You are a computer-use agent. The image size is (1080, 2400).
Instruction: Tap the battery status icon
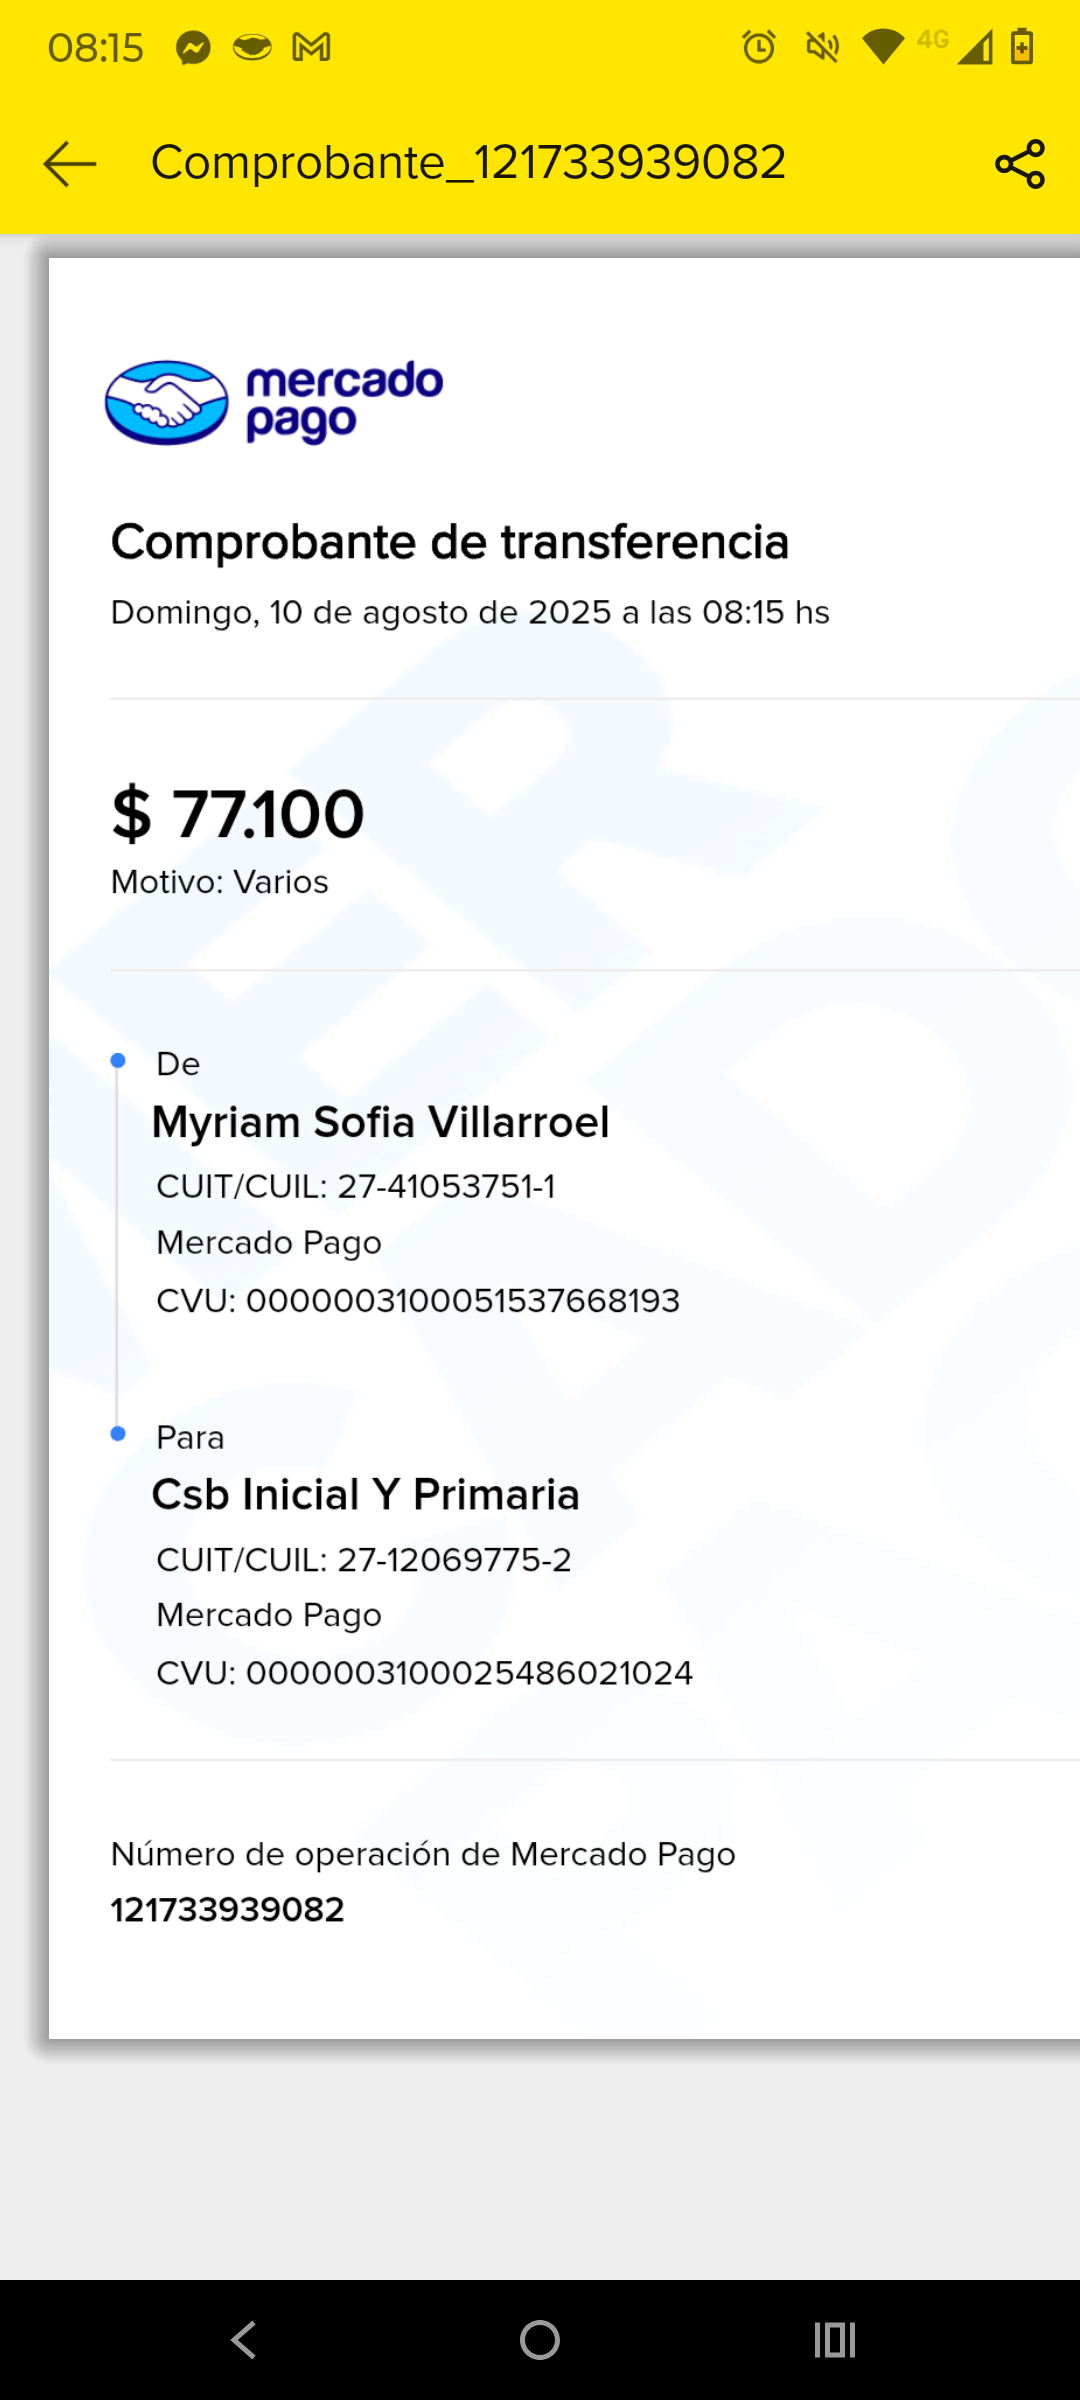coord(1021,47)
